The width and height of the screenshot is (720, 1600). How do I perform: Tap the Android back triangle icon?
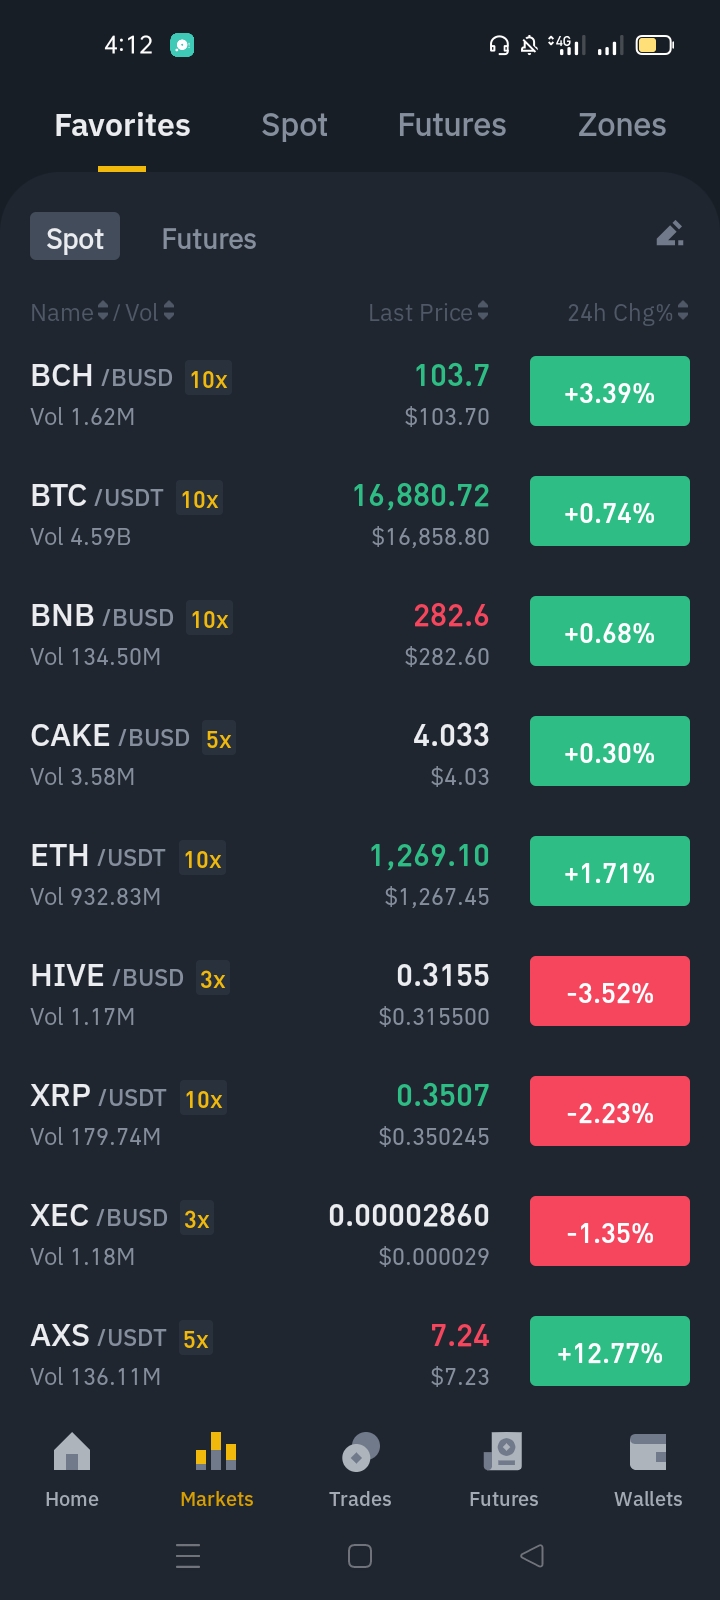tap(532, 1556)
